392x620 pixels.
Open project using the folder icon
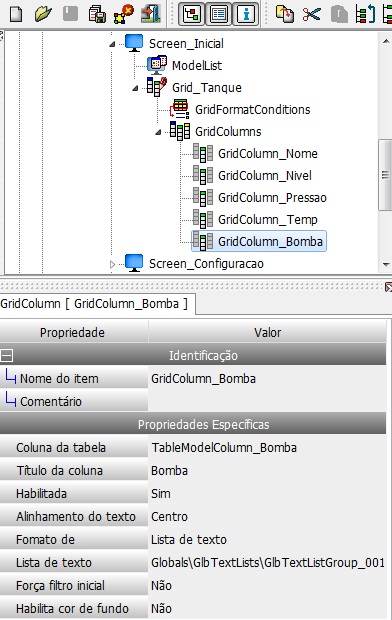pos(43,14)
